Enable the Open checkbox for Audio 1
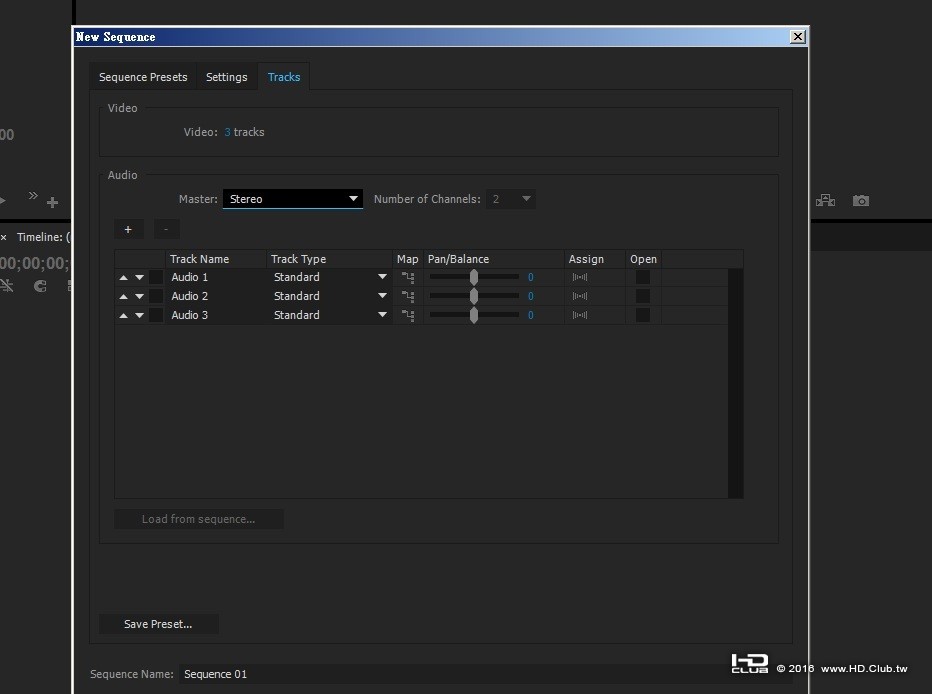Image resolution: width=932 pixels, height=694 pixels. pos(643,278)
